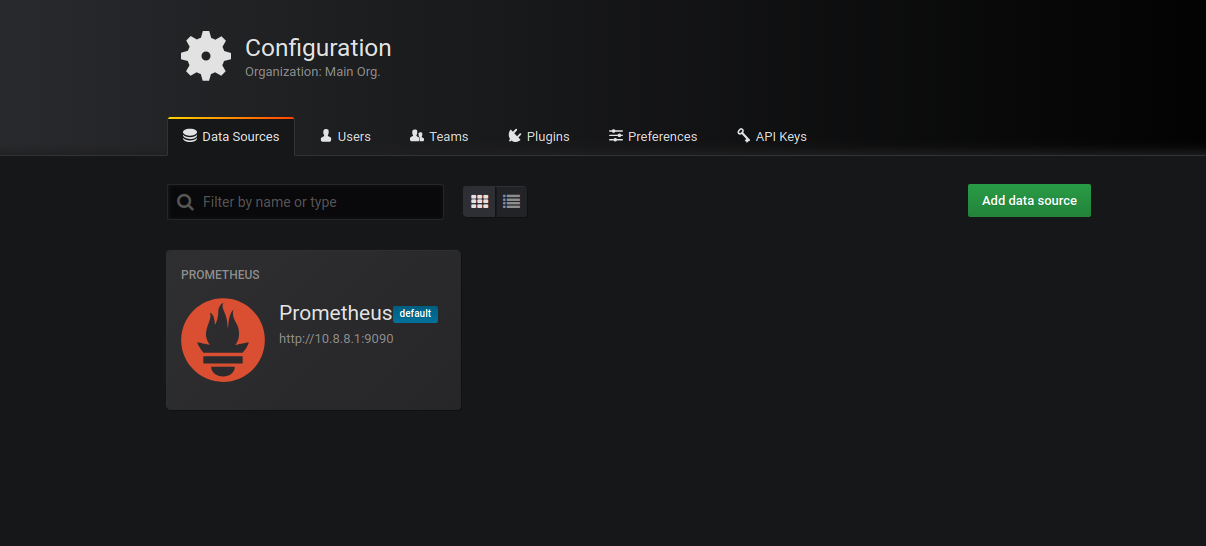Click the blue default badge

415,314
